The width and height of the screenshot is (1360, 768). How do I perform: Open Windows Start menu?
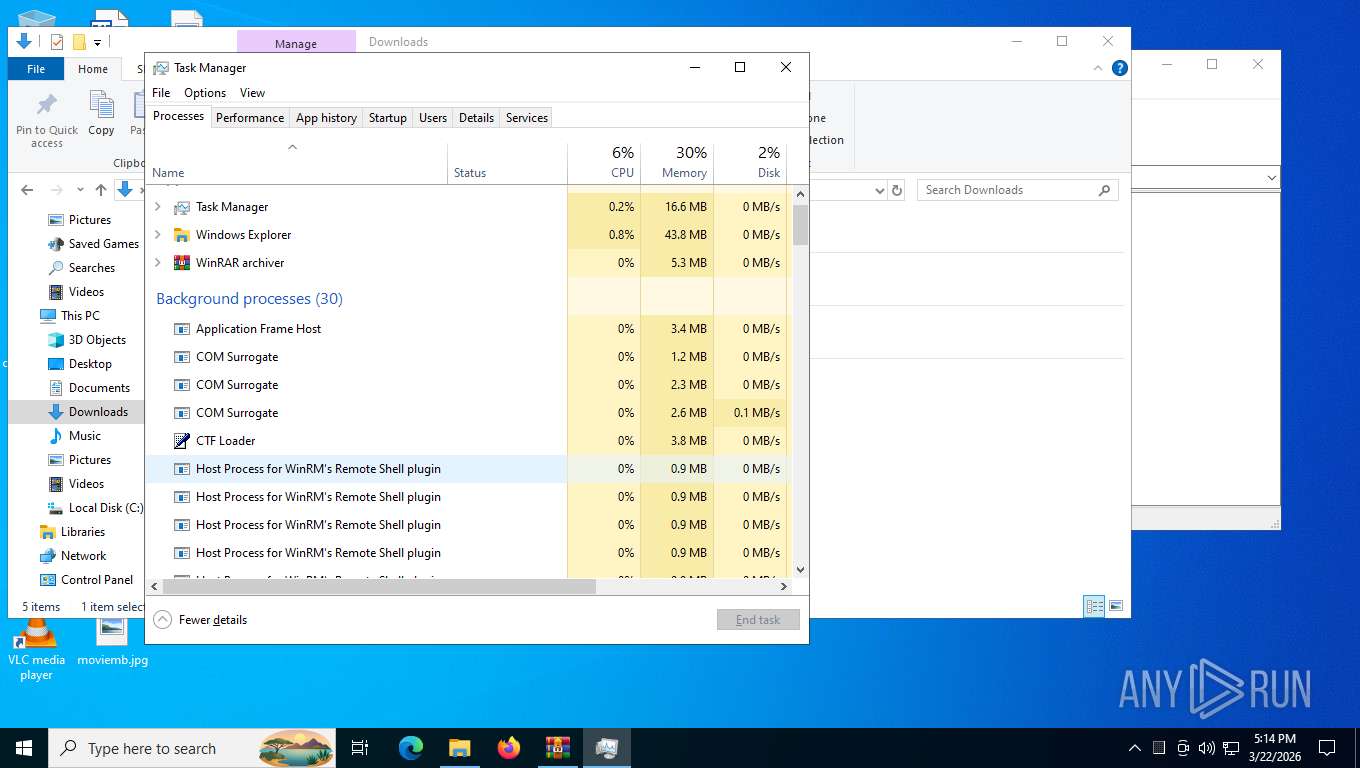pos(24,747)
